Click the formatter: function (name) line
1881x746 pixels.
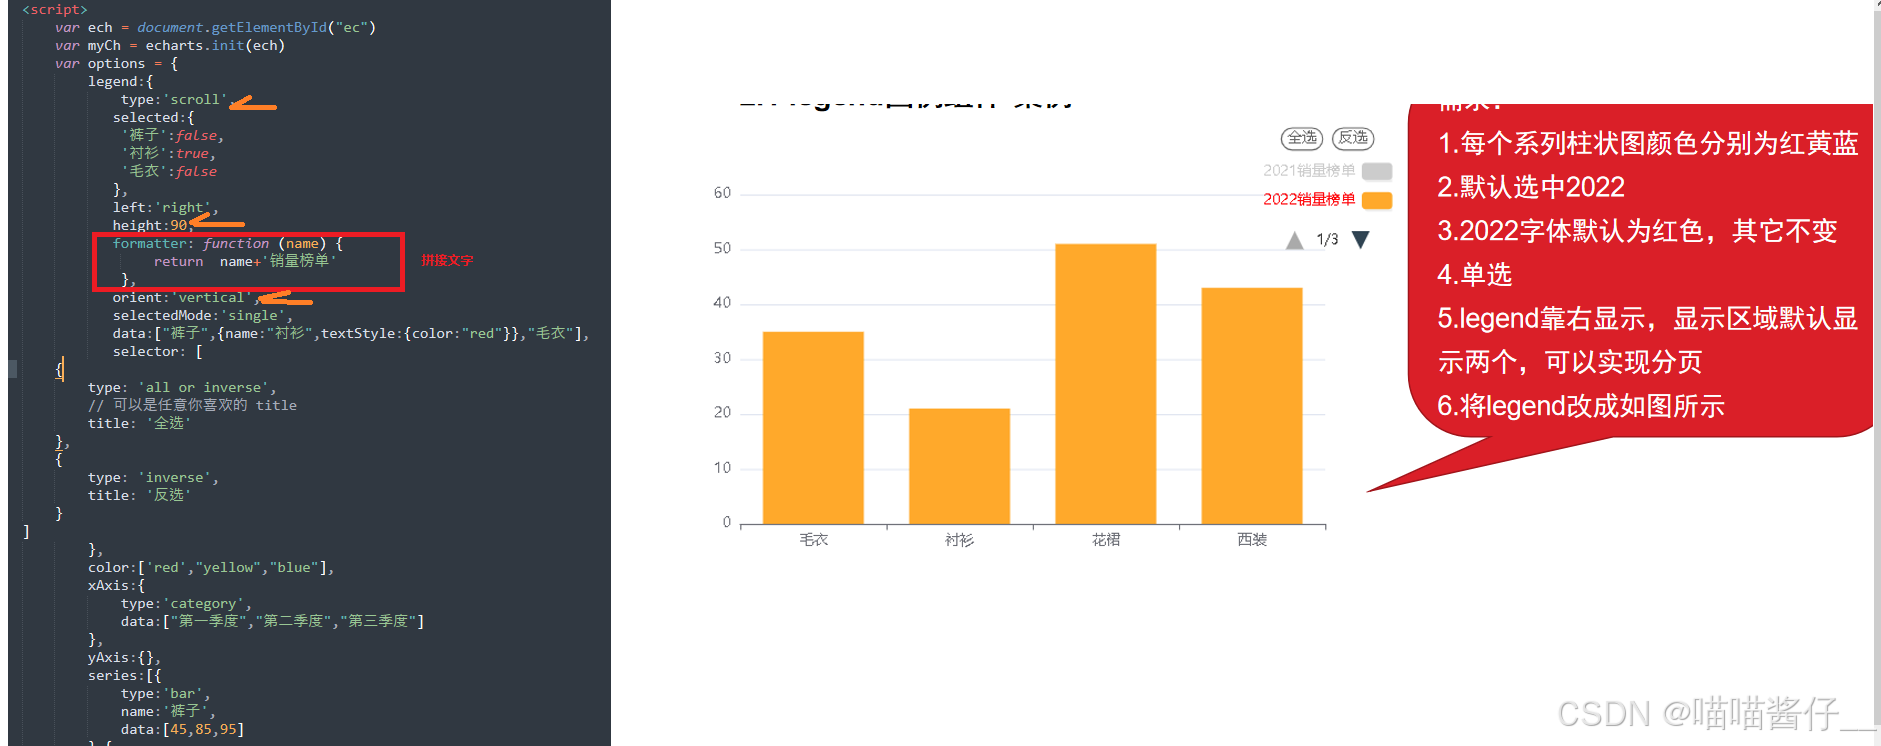pos(228,244)
